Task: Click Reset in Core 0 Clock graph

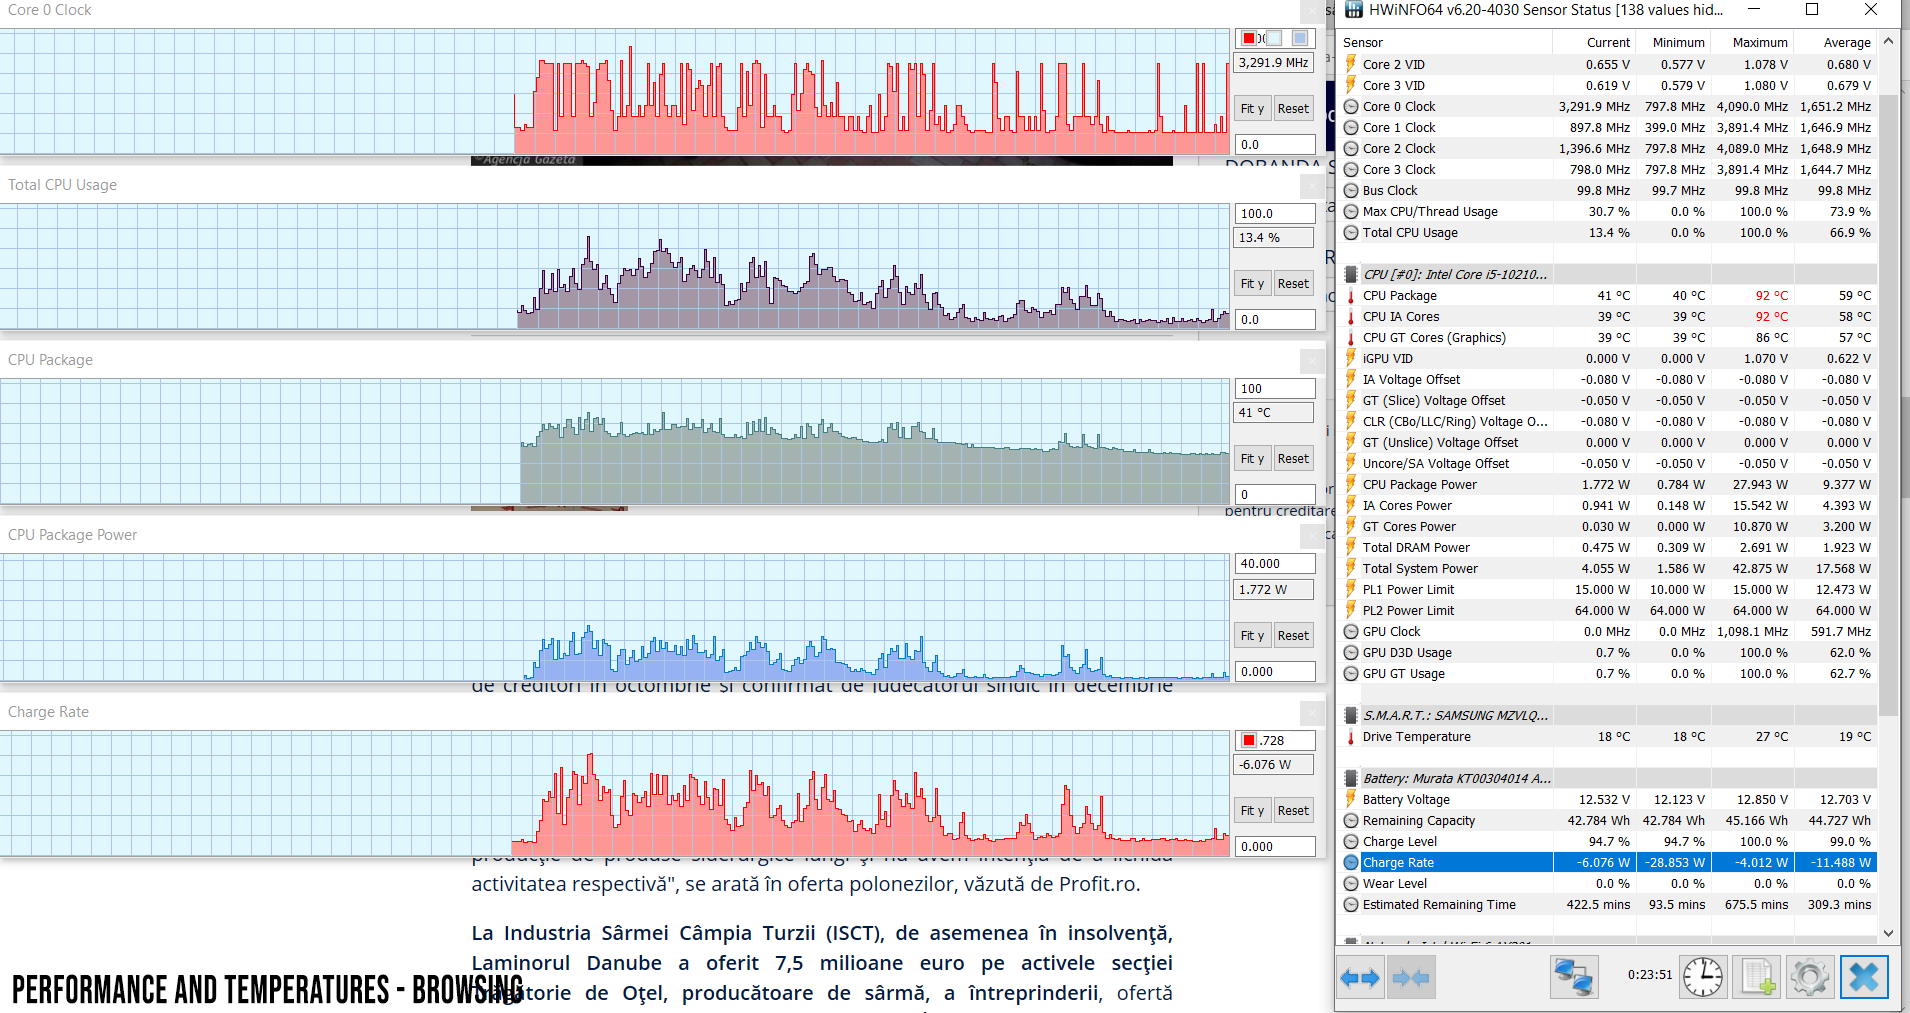Action: click(1293, 109)
